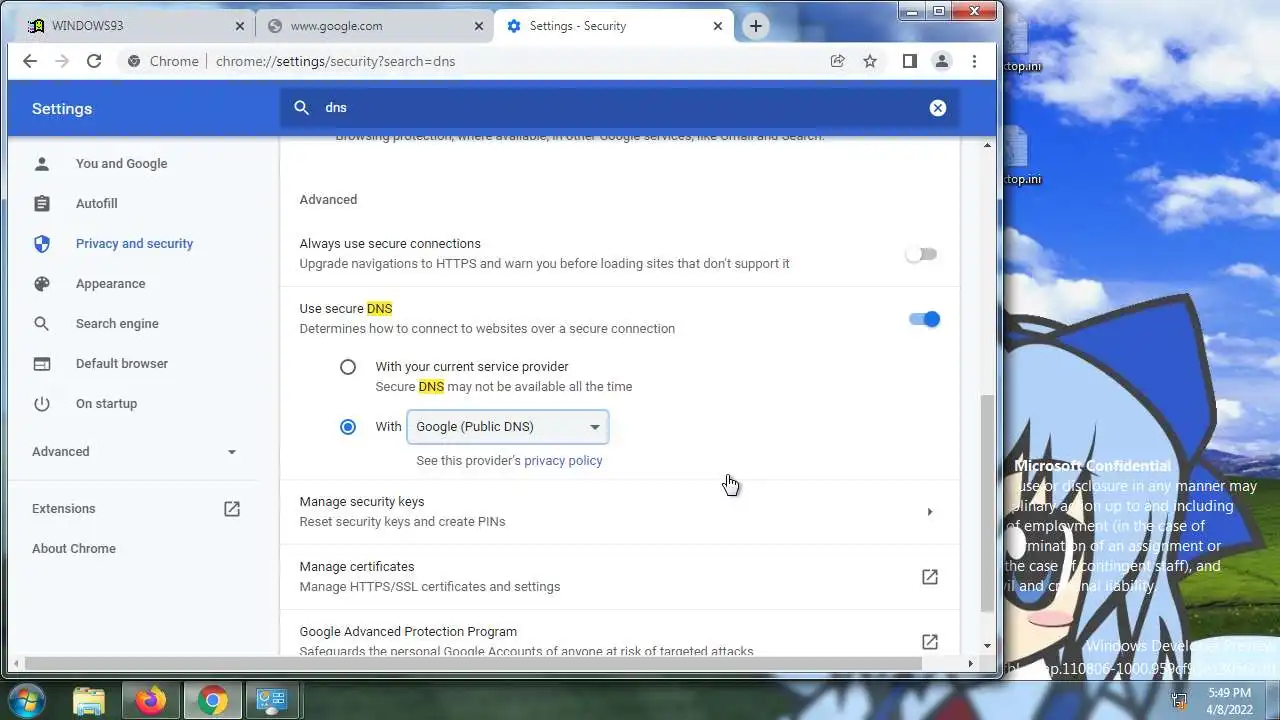1280x720 pixels.
Task: Open the side panel icon
Action: point(909,61)
